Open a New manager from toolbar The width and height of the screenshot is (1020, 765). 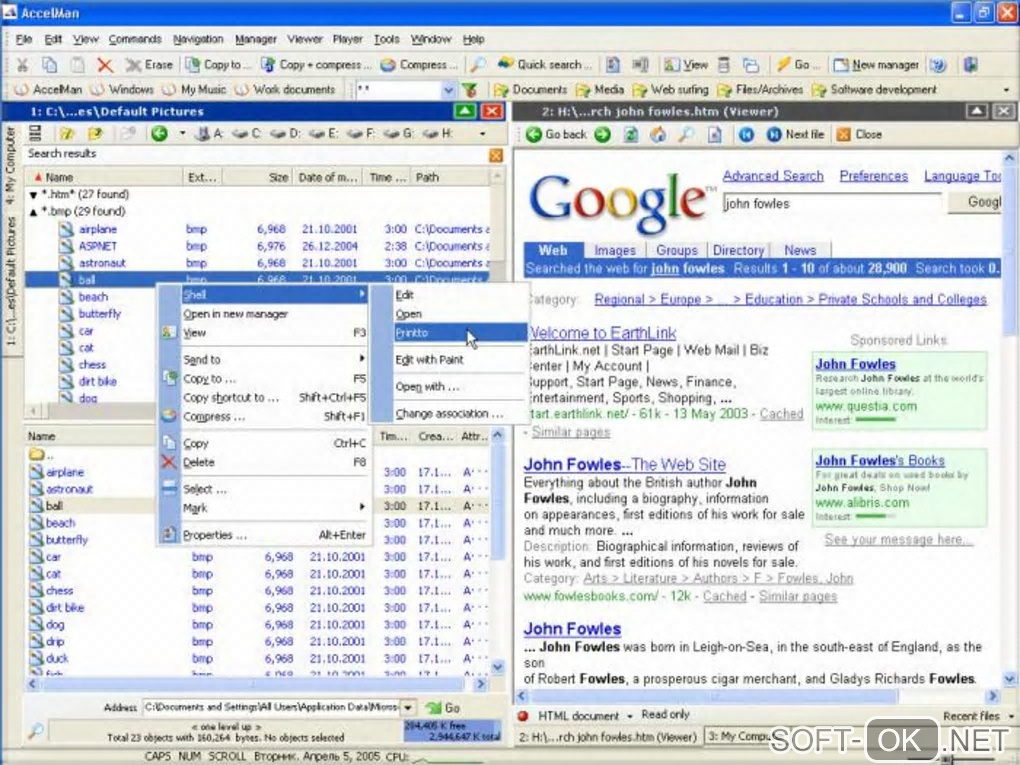coord(876,64)
